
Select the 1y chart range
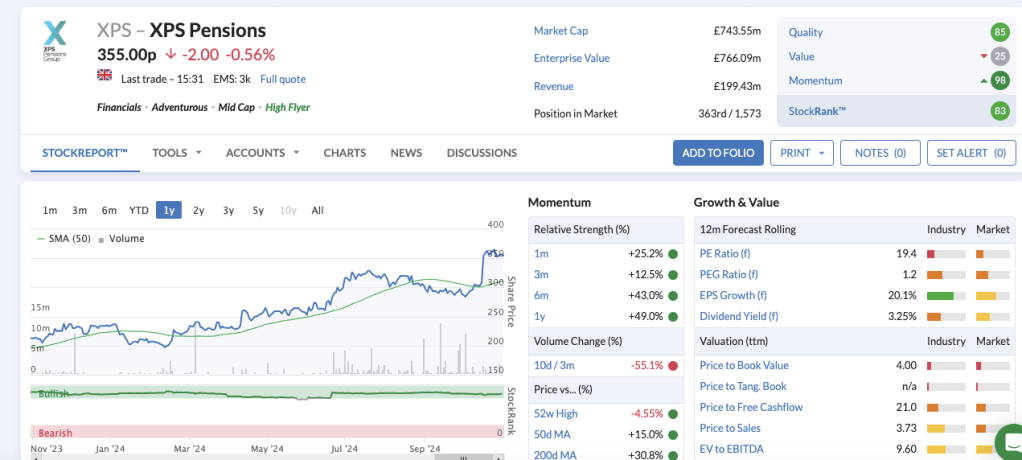click(x=169, y=210)
